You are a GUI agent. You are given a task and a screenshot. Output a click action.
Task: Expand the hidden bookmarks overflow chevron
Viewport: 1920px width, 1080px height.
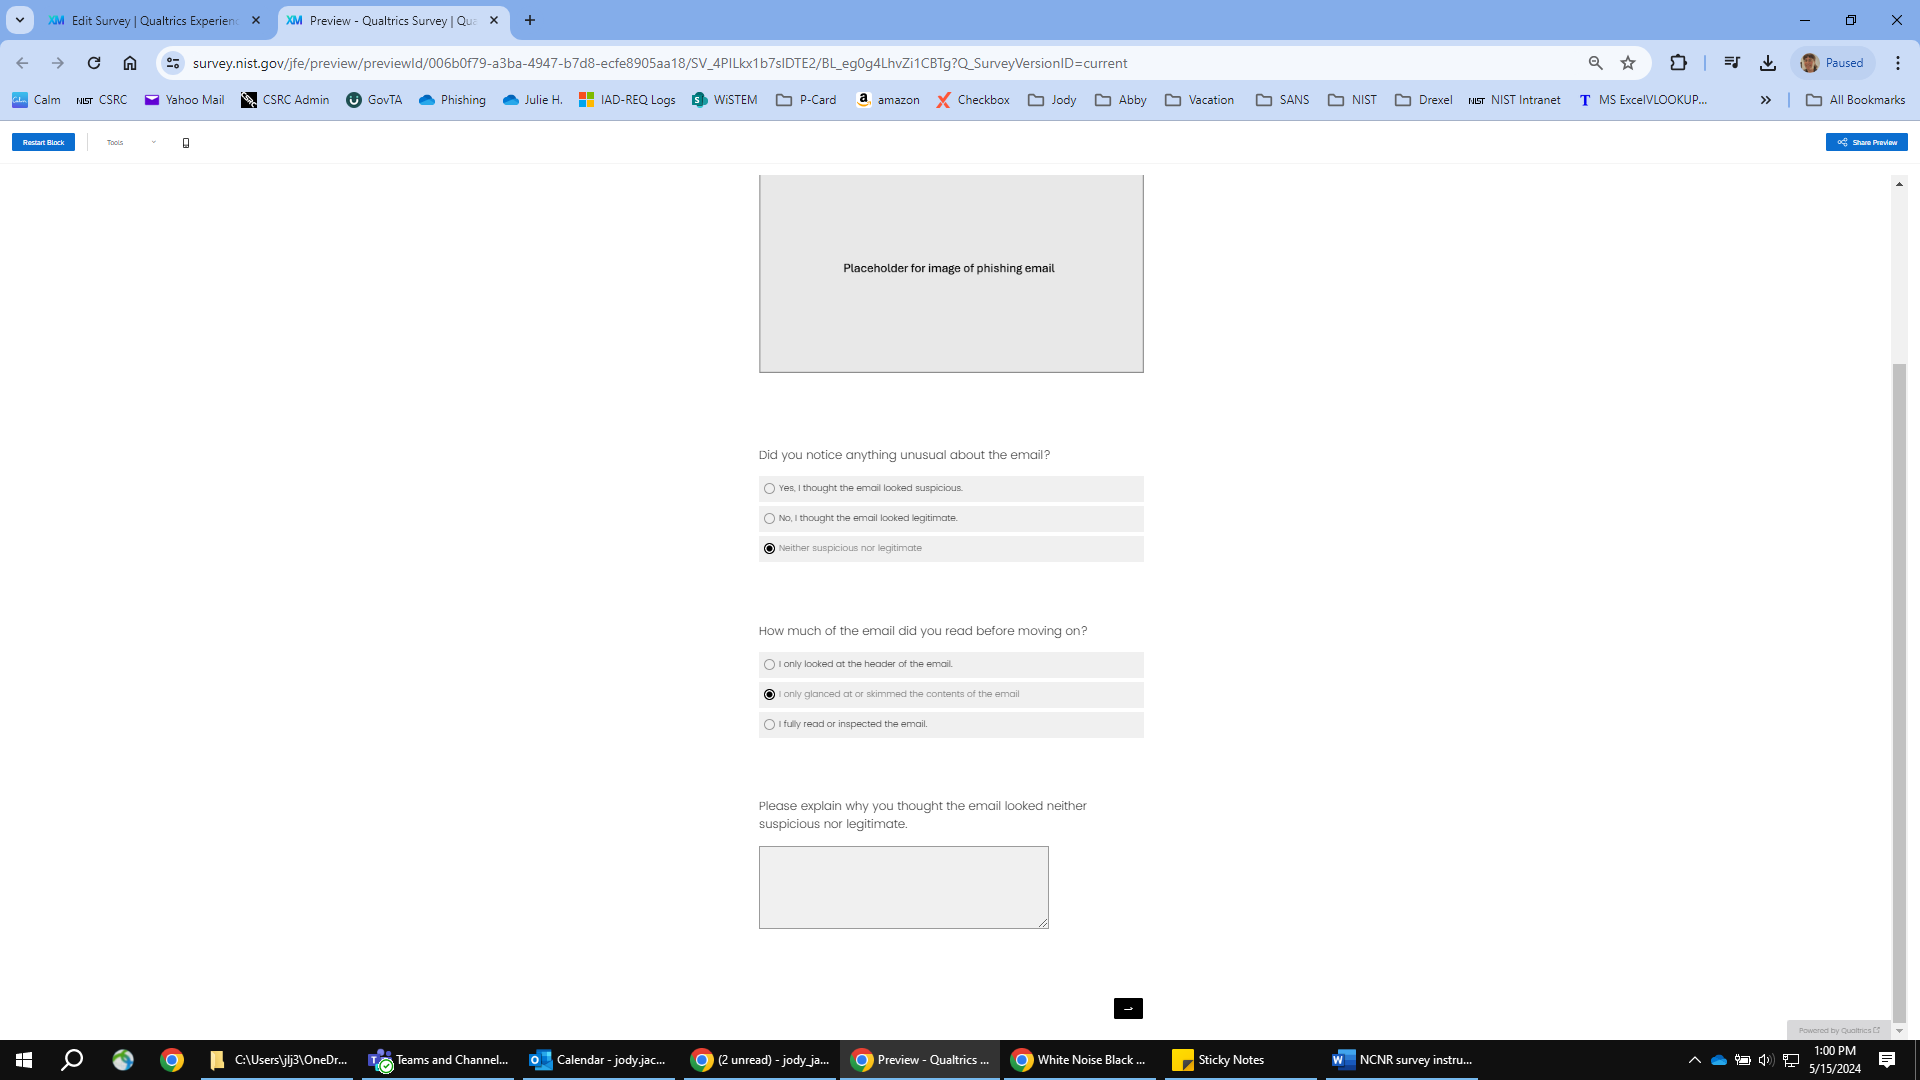[1765, 100]
